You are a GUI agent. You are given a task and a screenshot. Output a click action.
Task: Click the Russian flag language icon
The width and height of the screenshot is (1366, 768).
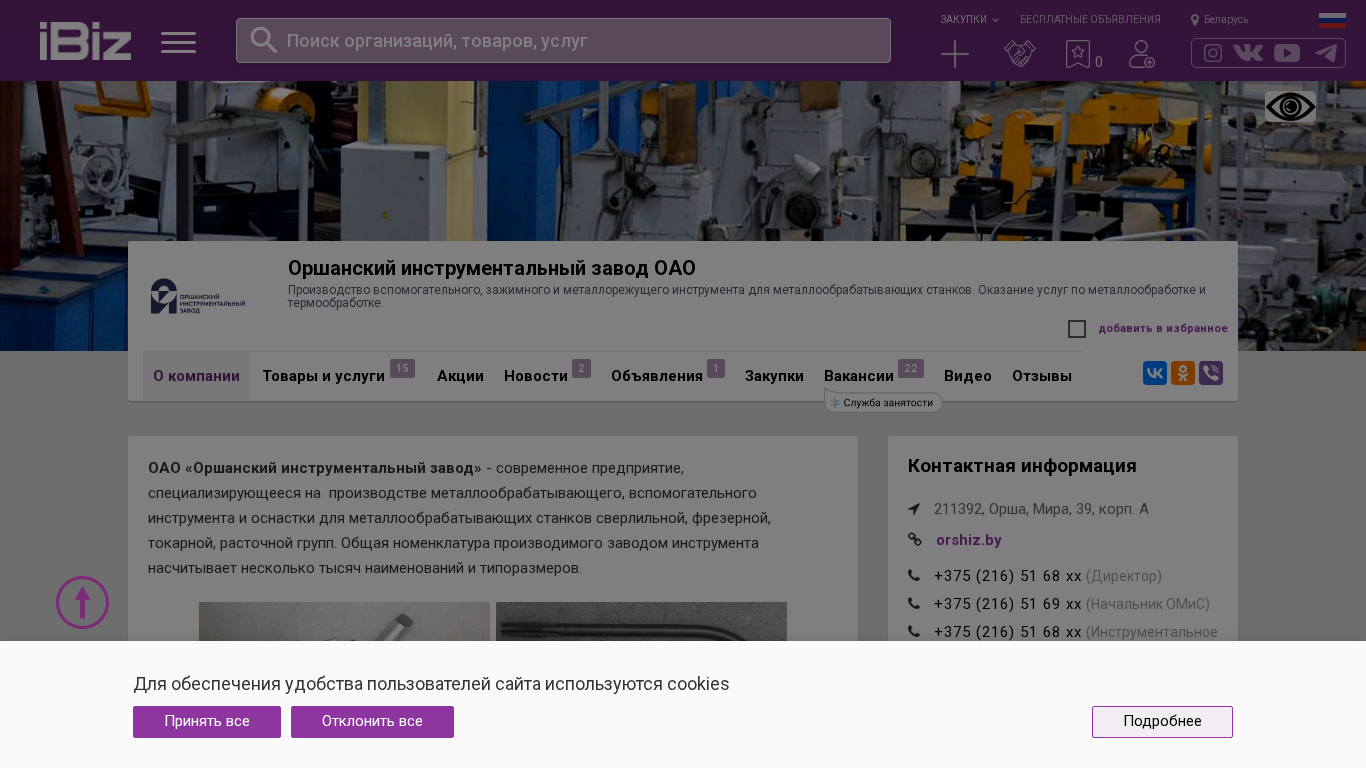click(x=1332, y=20)
